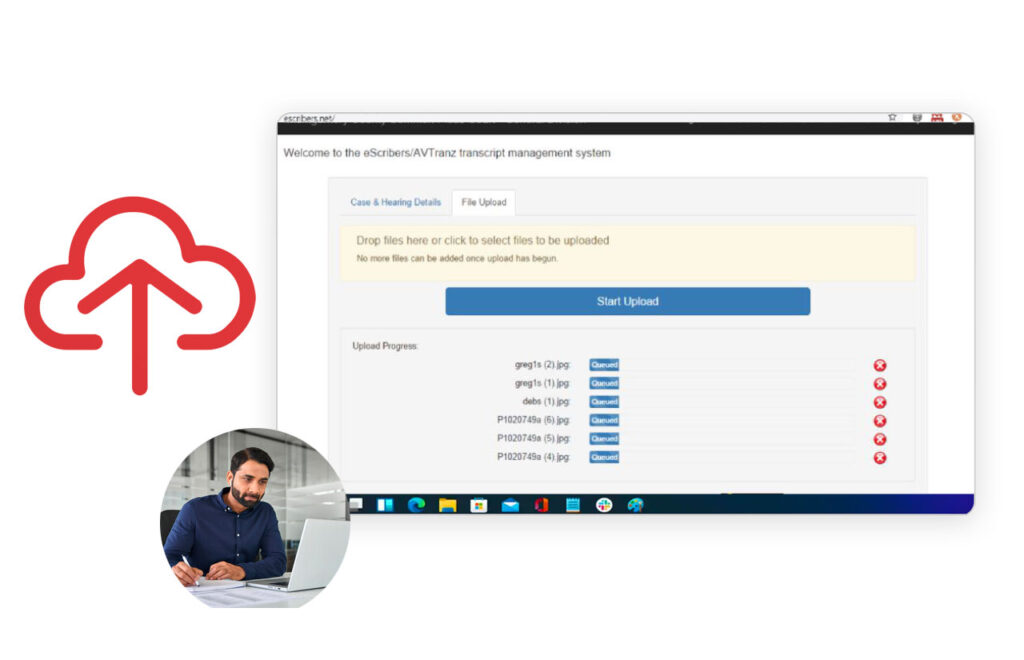Open File Explorer from the taskbar
1024x660 pixels.
coord(447,505)
